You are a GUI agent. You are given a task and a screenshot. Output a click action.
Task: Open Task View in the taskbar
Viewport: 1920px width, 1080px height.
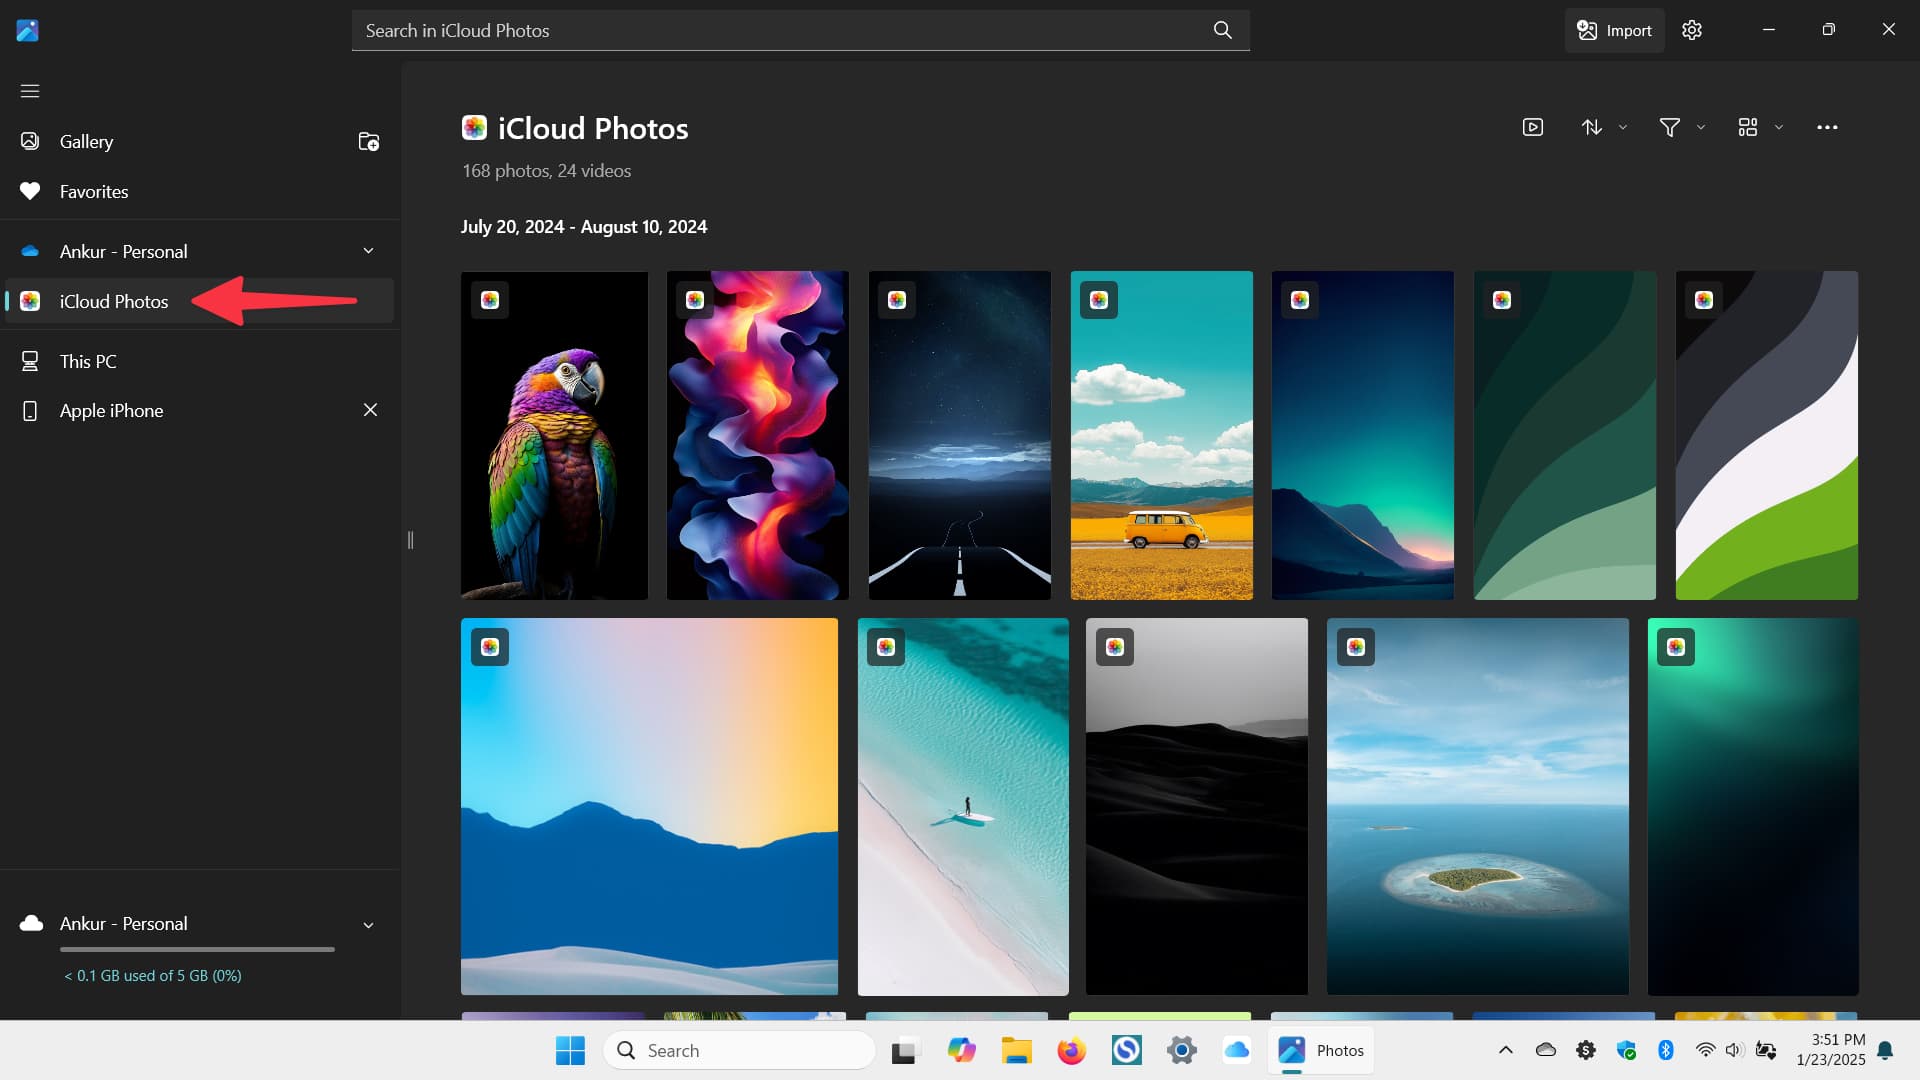tap(904, 1051)
